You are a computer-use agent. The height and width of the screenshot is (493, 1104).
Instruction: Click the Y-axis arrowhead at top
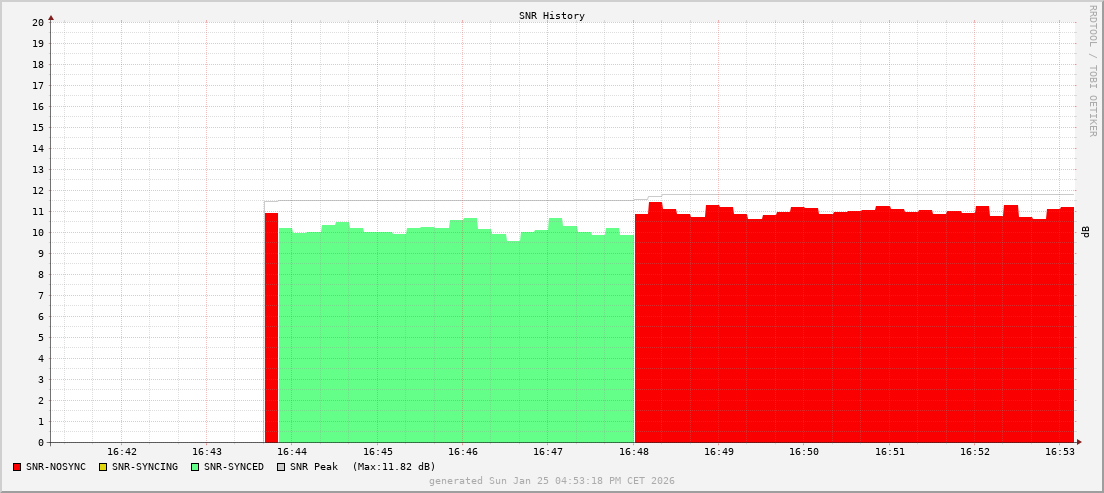point(51,17)
